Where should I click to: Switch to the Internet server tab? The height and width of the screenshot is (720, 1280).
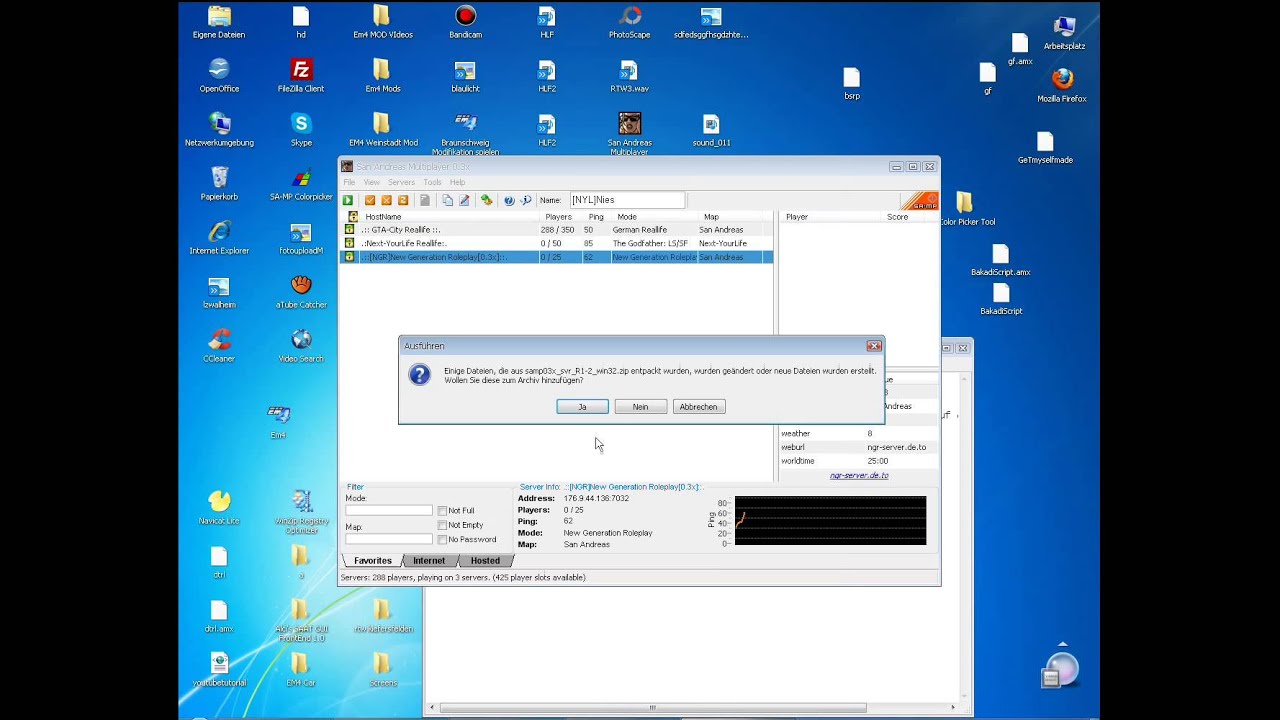pyautogui.click(x=429, y=561)
